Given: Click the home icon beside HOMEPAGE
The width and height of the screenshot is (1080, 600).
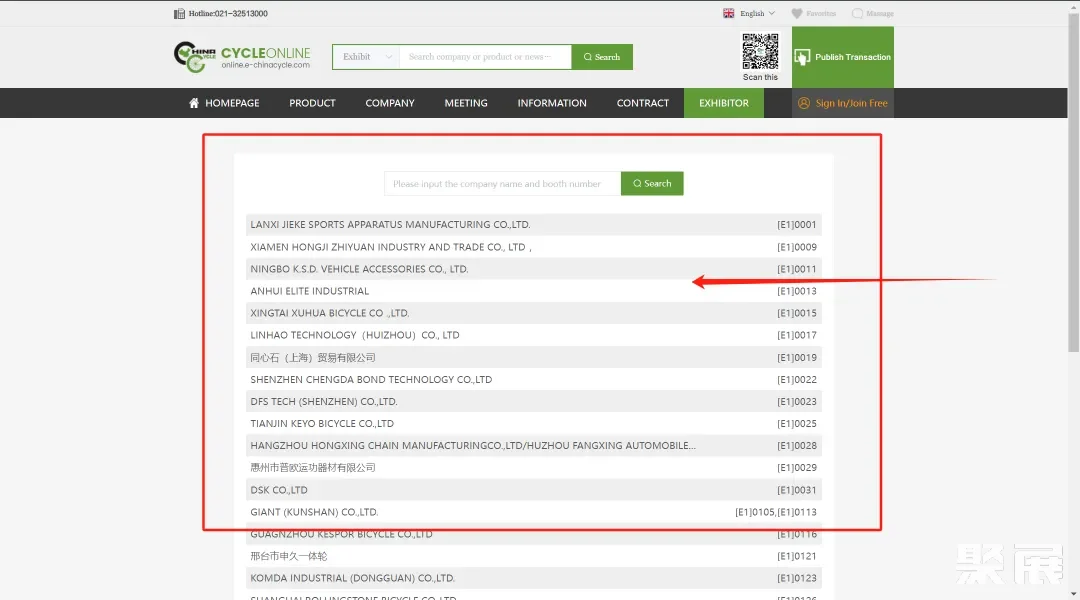Looking at the screenshot, I should pyautogui.click(x=194, y=103).
